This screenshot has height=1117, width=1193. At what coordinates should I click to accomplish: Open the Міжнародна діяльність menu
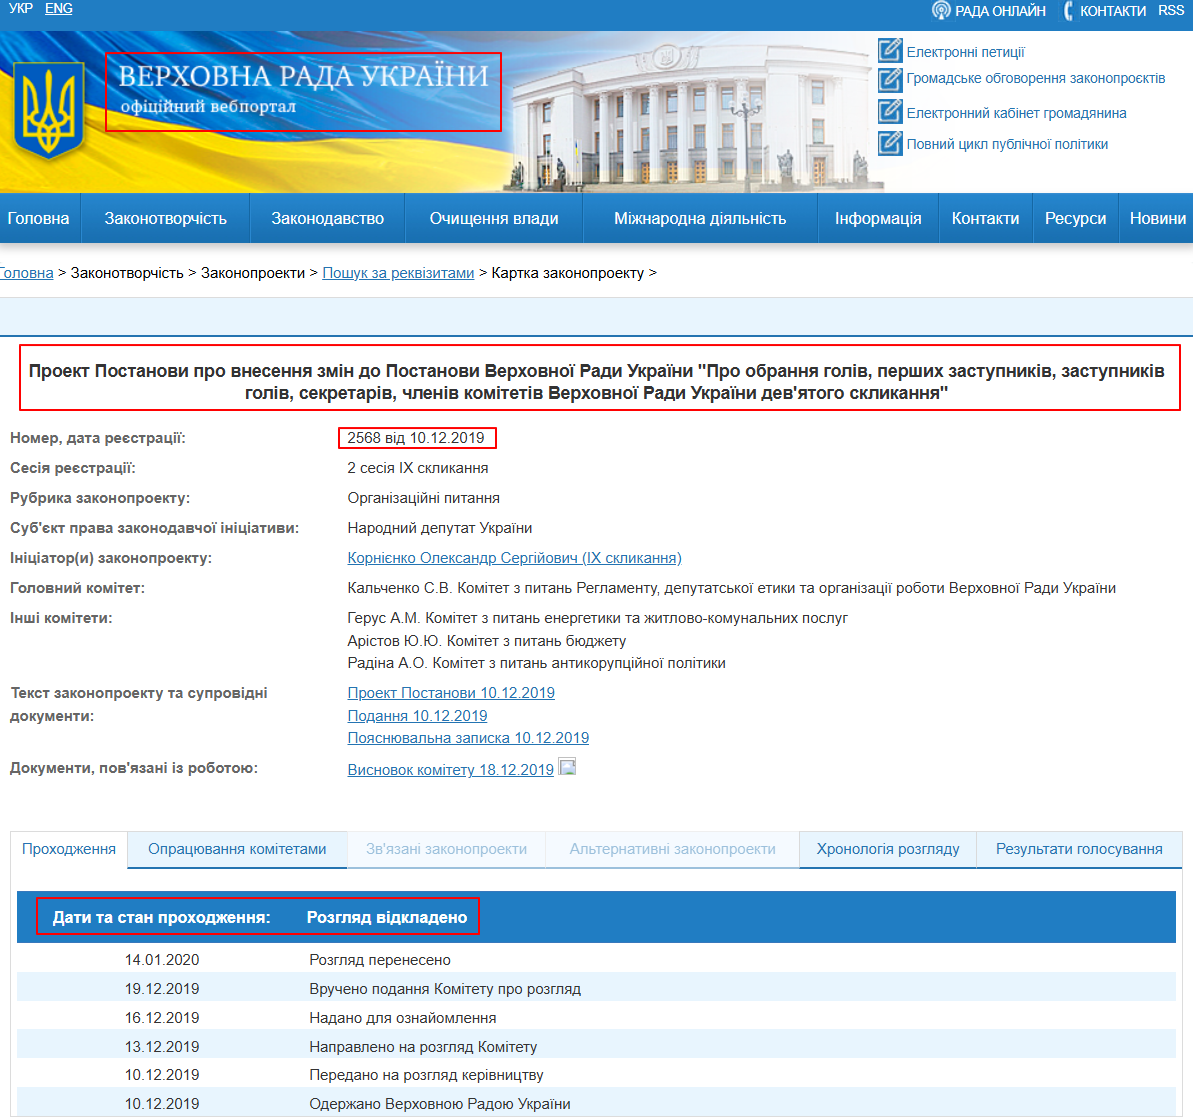pos(700,218)
